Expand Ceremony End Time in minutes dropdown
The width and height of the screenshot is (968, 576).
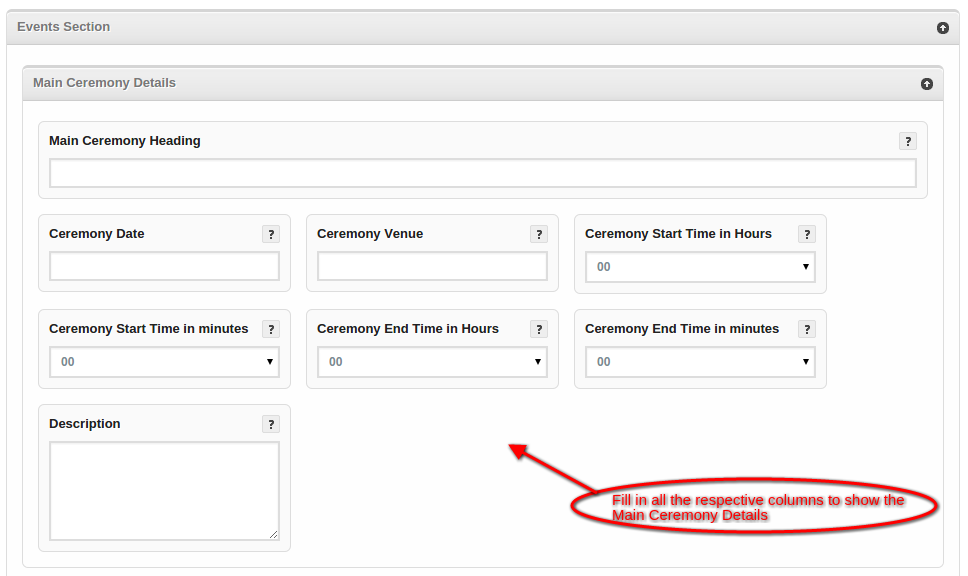point(700,362)
